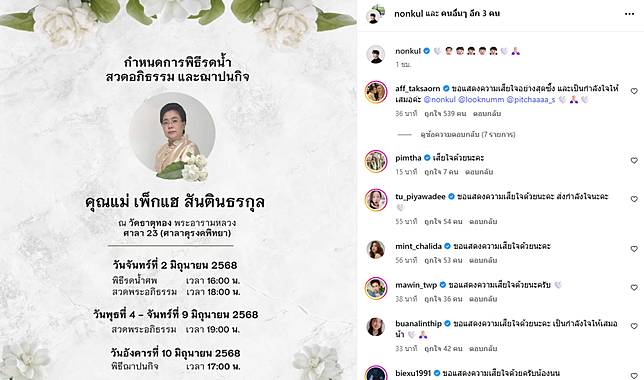Tap heart on mawin_twp's comment
644x380 pixels.
[634, 288]
